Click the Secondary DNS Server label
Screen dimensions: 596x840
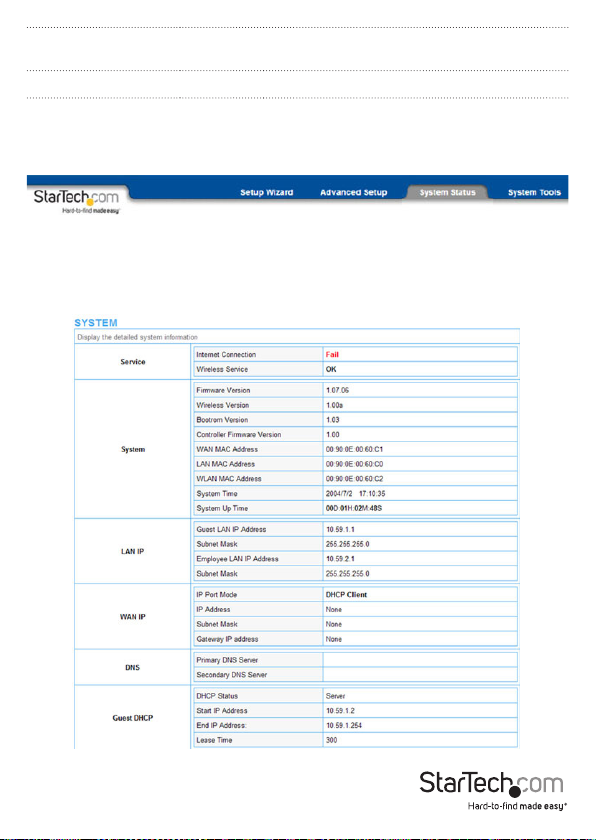(x=231, y=675)
